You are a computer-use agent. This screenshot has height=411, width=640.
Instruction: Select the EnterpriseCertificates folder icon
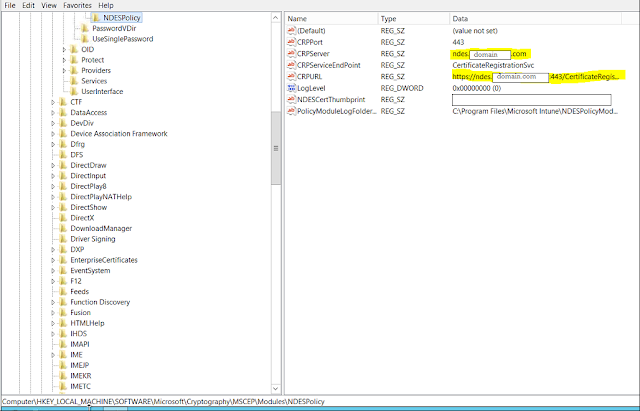[x=63, y=260]
